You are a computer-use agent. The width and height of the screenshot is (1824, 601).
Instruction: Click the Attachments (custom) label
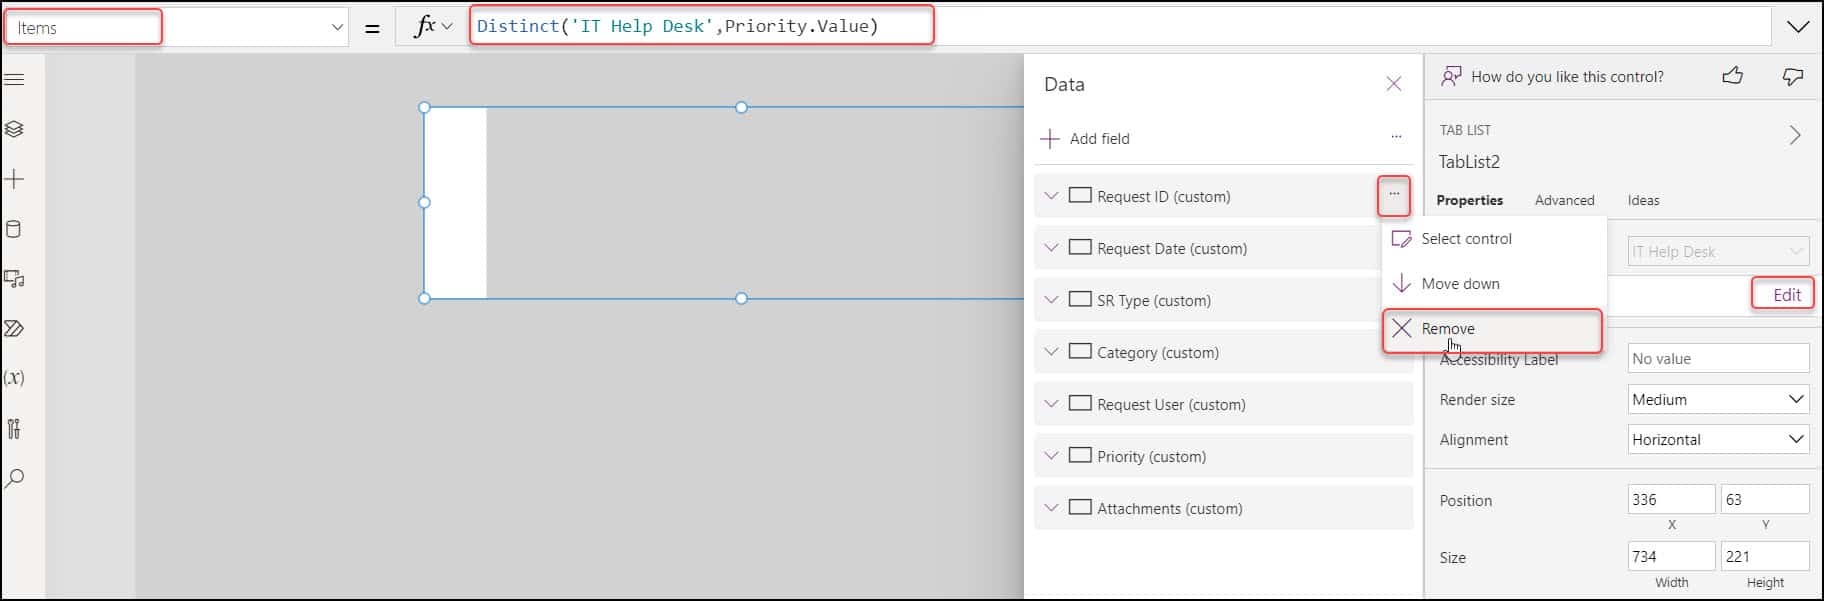tap(1169, 508)
